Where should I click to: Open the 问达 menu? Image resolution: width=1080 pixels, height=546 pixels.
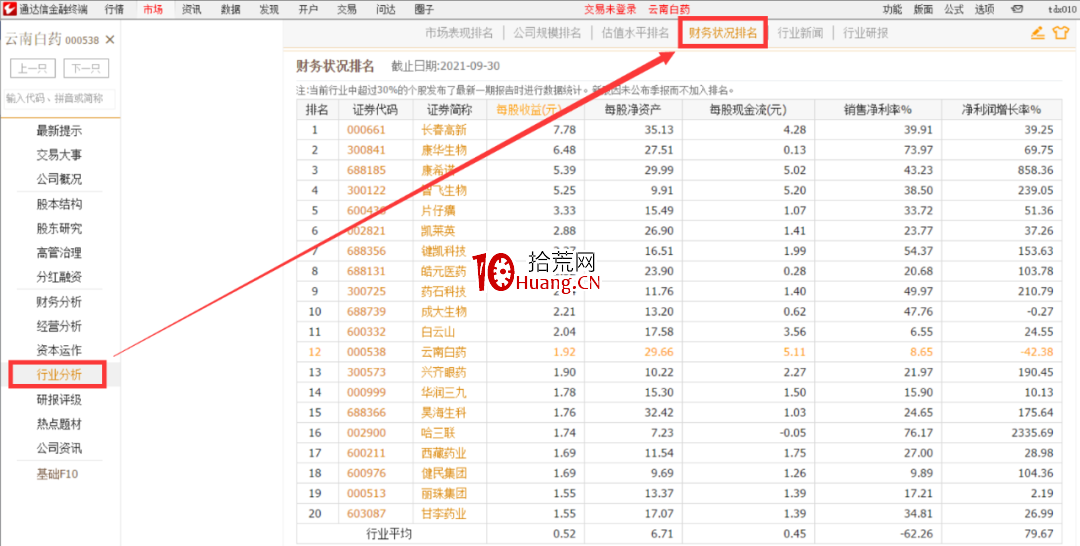[386, 9]
